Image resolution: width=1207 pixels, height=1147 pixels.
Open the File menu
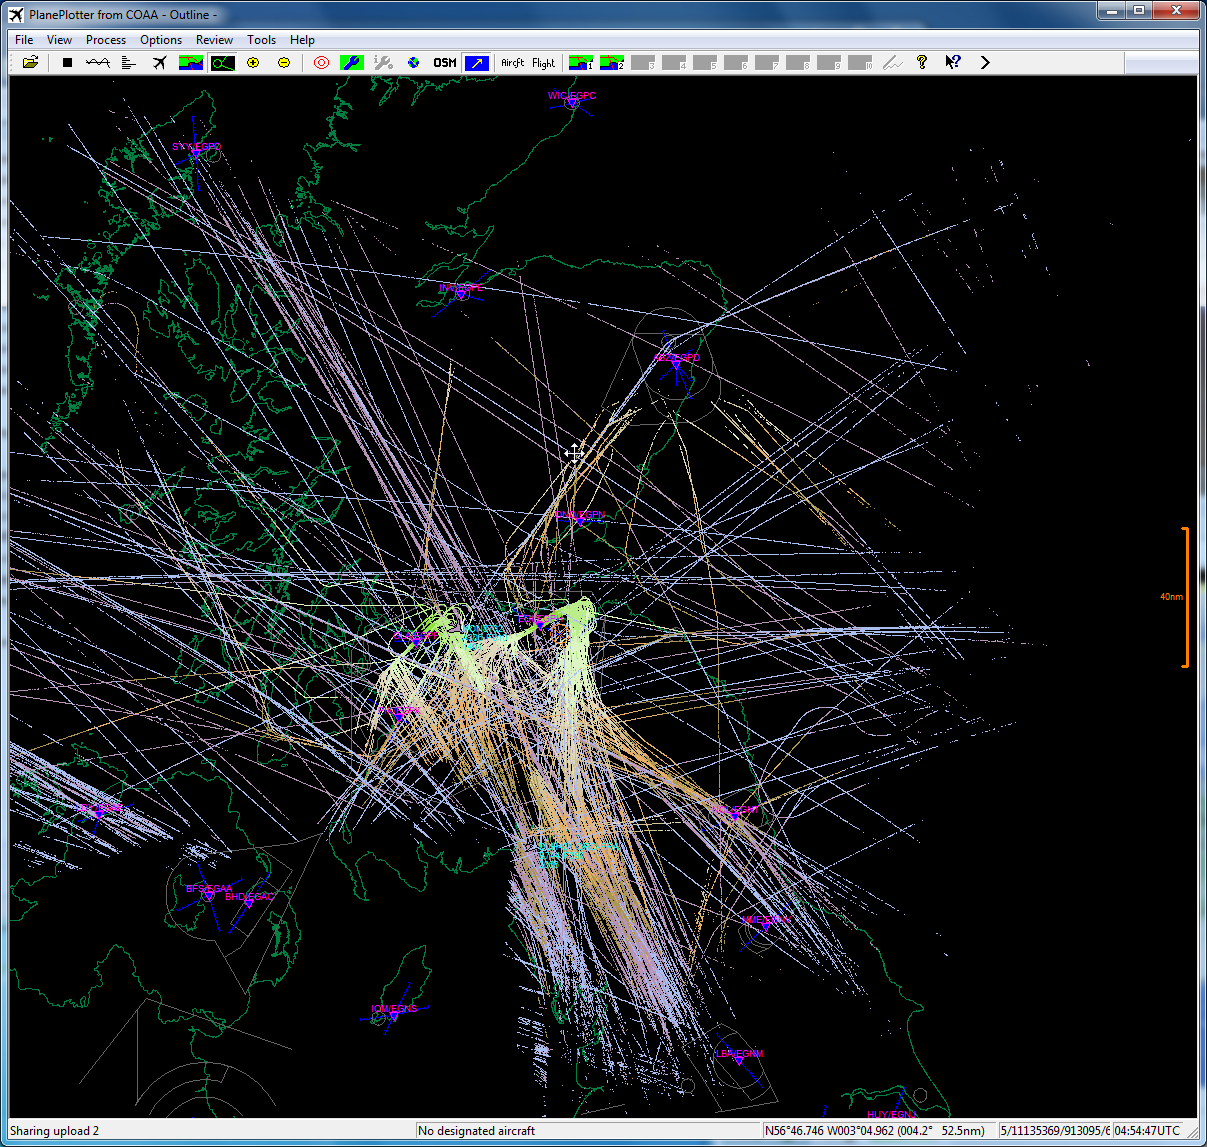(24, 40)
